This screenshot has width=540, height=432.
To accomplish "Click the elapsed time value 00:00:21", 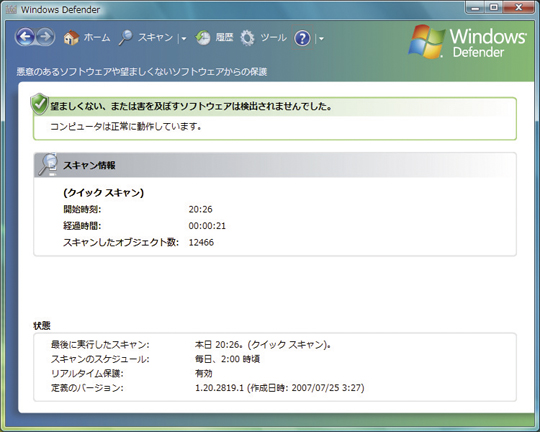I will point(207,226).
